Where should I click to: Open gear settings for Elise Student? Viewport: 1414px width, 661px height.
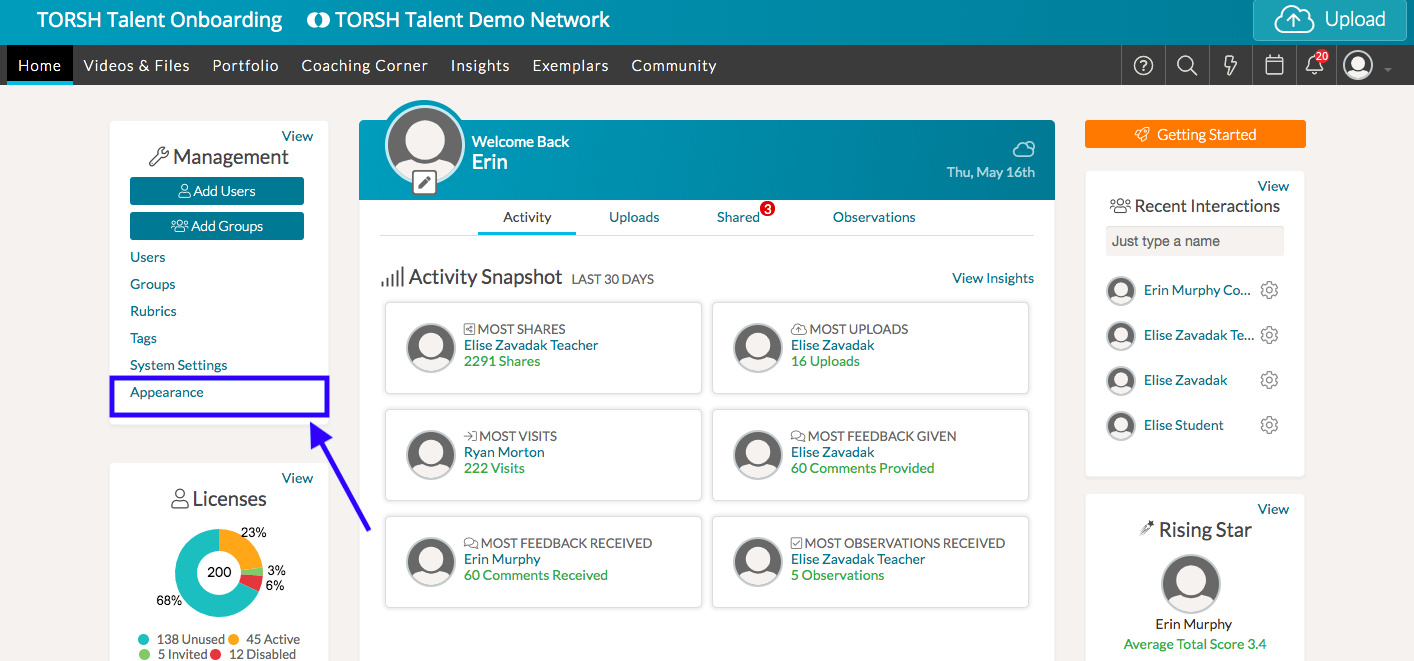1269,425
